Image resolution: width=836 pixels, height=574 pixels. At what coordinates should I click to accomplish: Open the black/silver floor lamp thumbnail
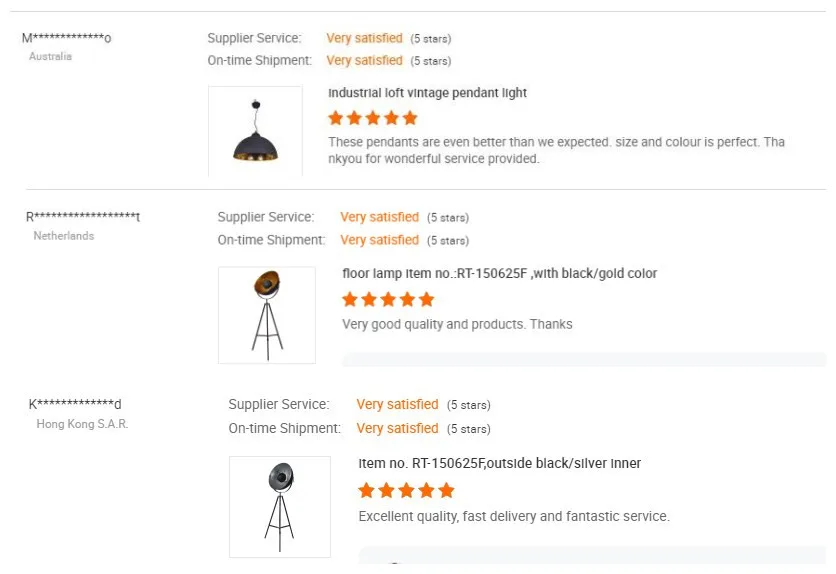(x=279, y=506)
